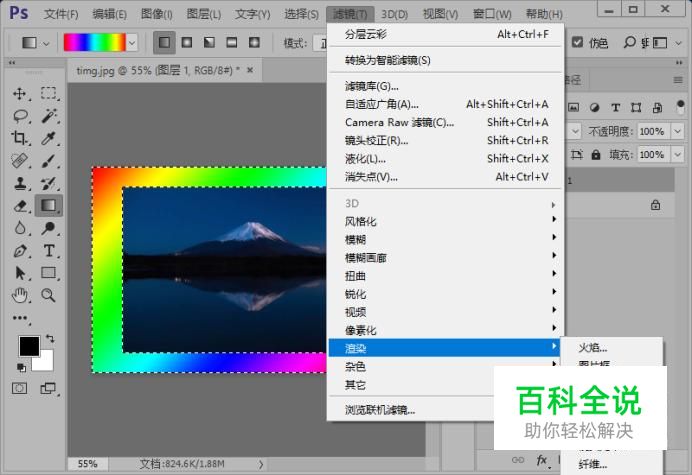Select the Blur tool
The height and width of the screenshot is (475, 692).
click(x=20, y=228)
